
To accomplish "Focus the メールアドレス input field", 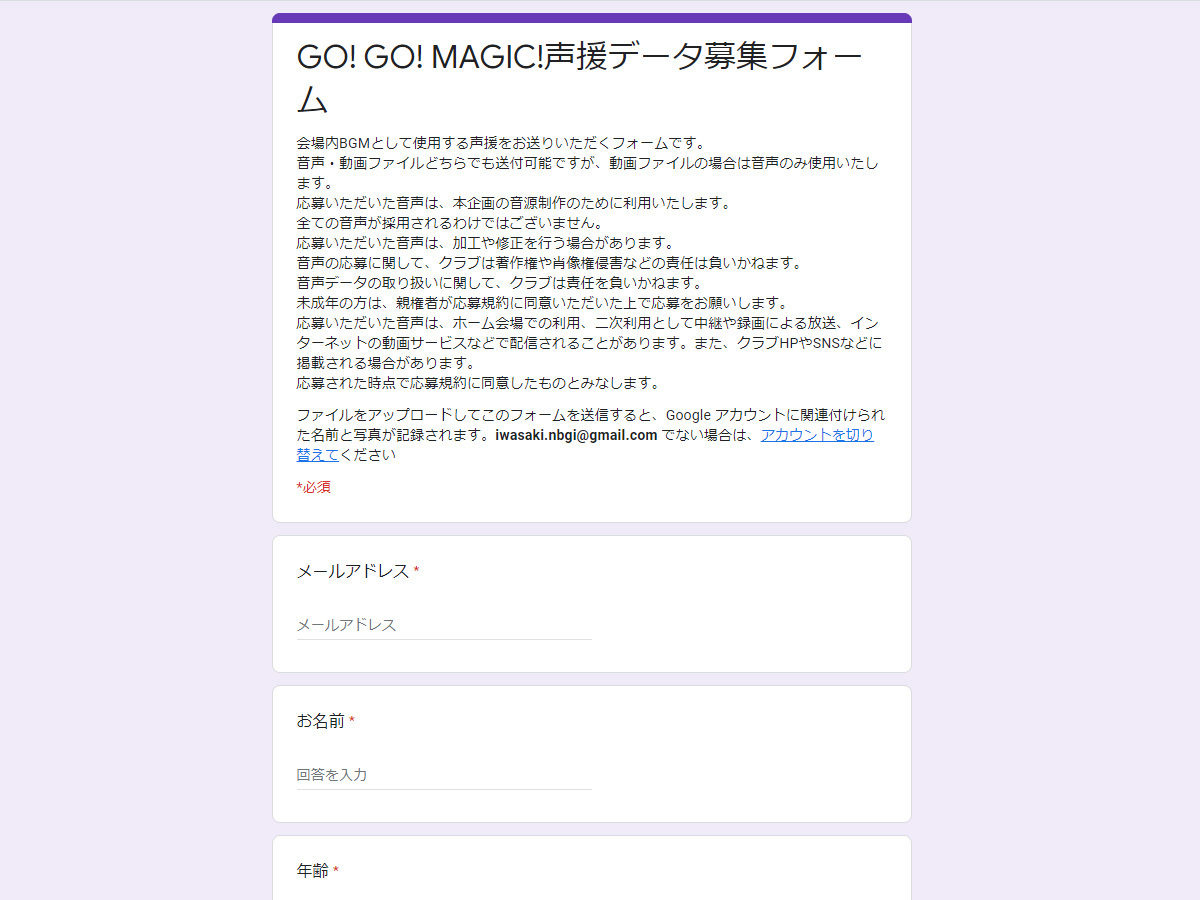I will click(444, 625).
